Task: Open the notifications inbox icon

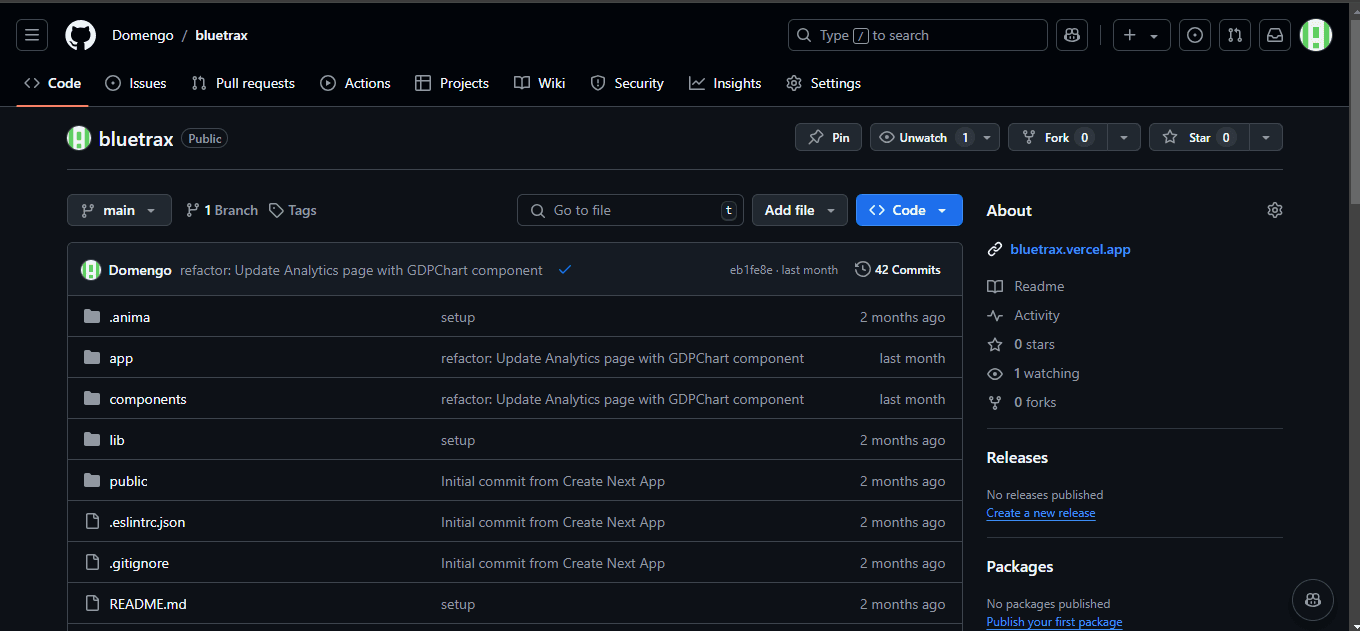Action: tap(1275, 35)
